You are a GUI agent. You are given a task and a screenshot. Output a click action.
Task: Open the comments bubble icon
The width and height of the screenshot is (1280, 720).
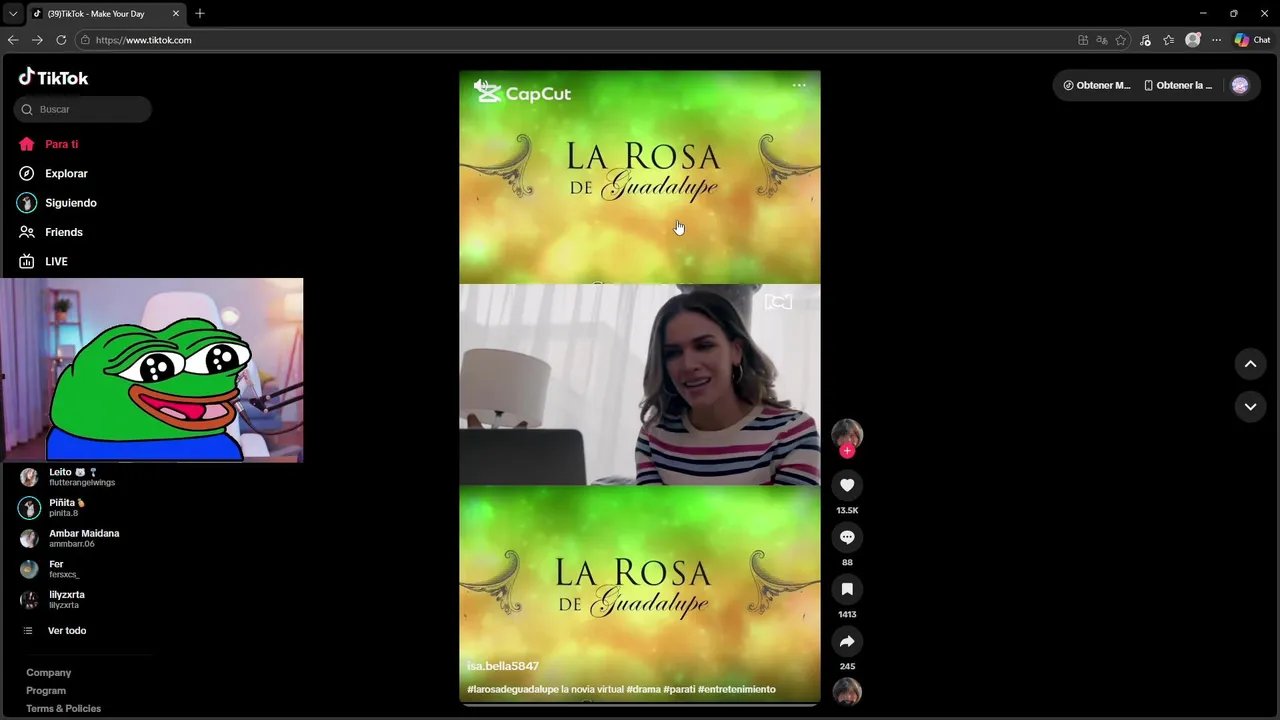(847, 537)
